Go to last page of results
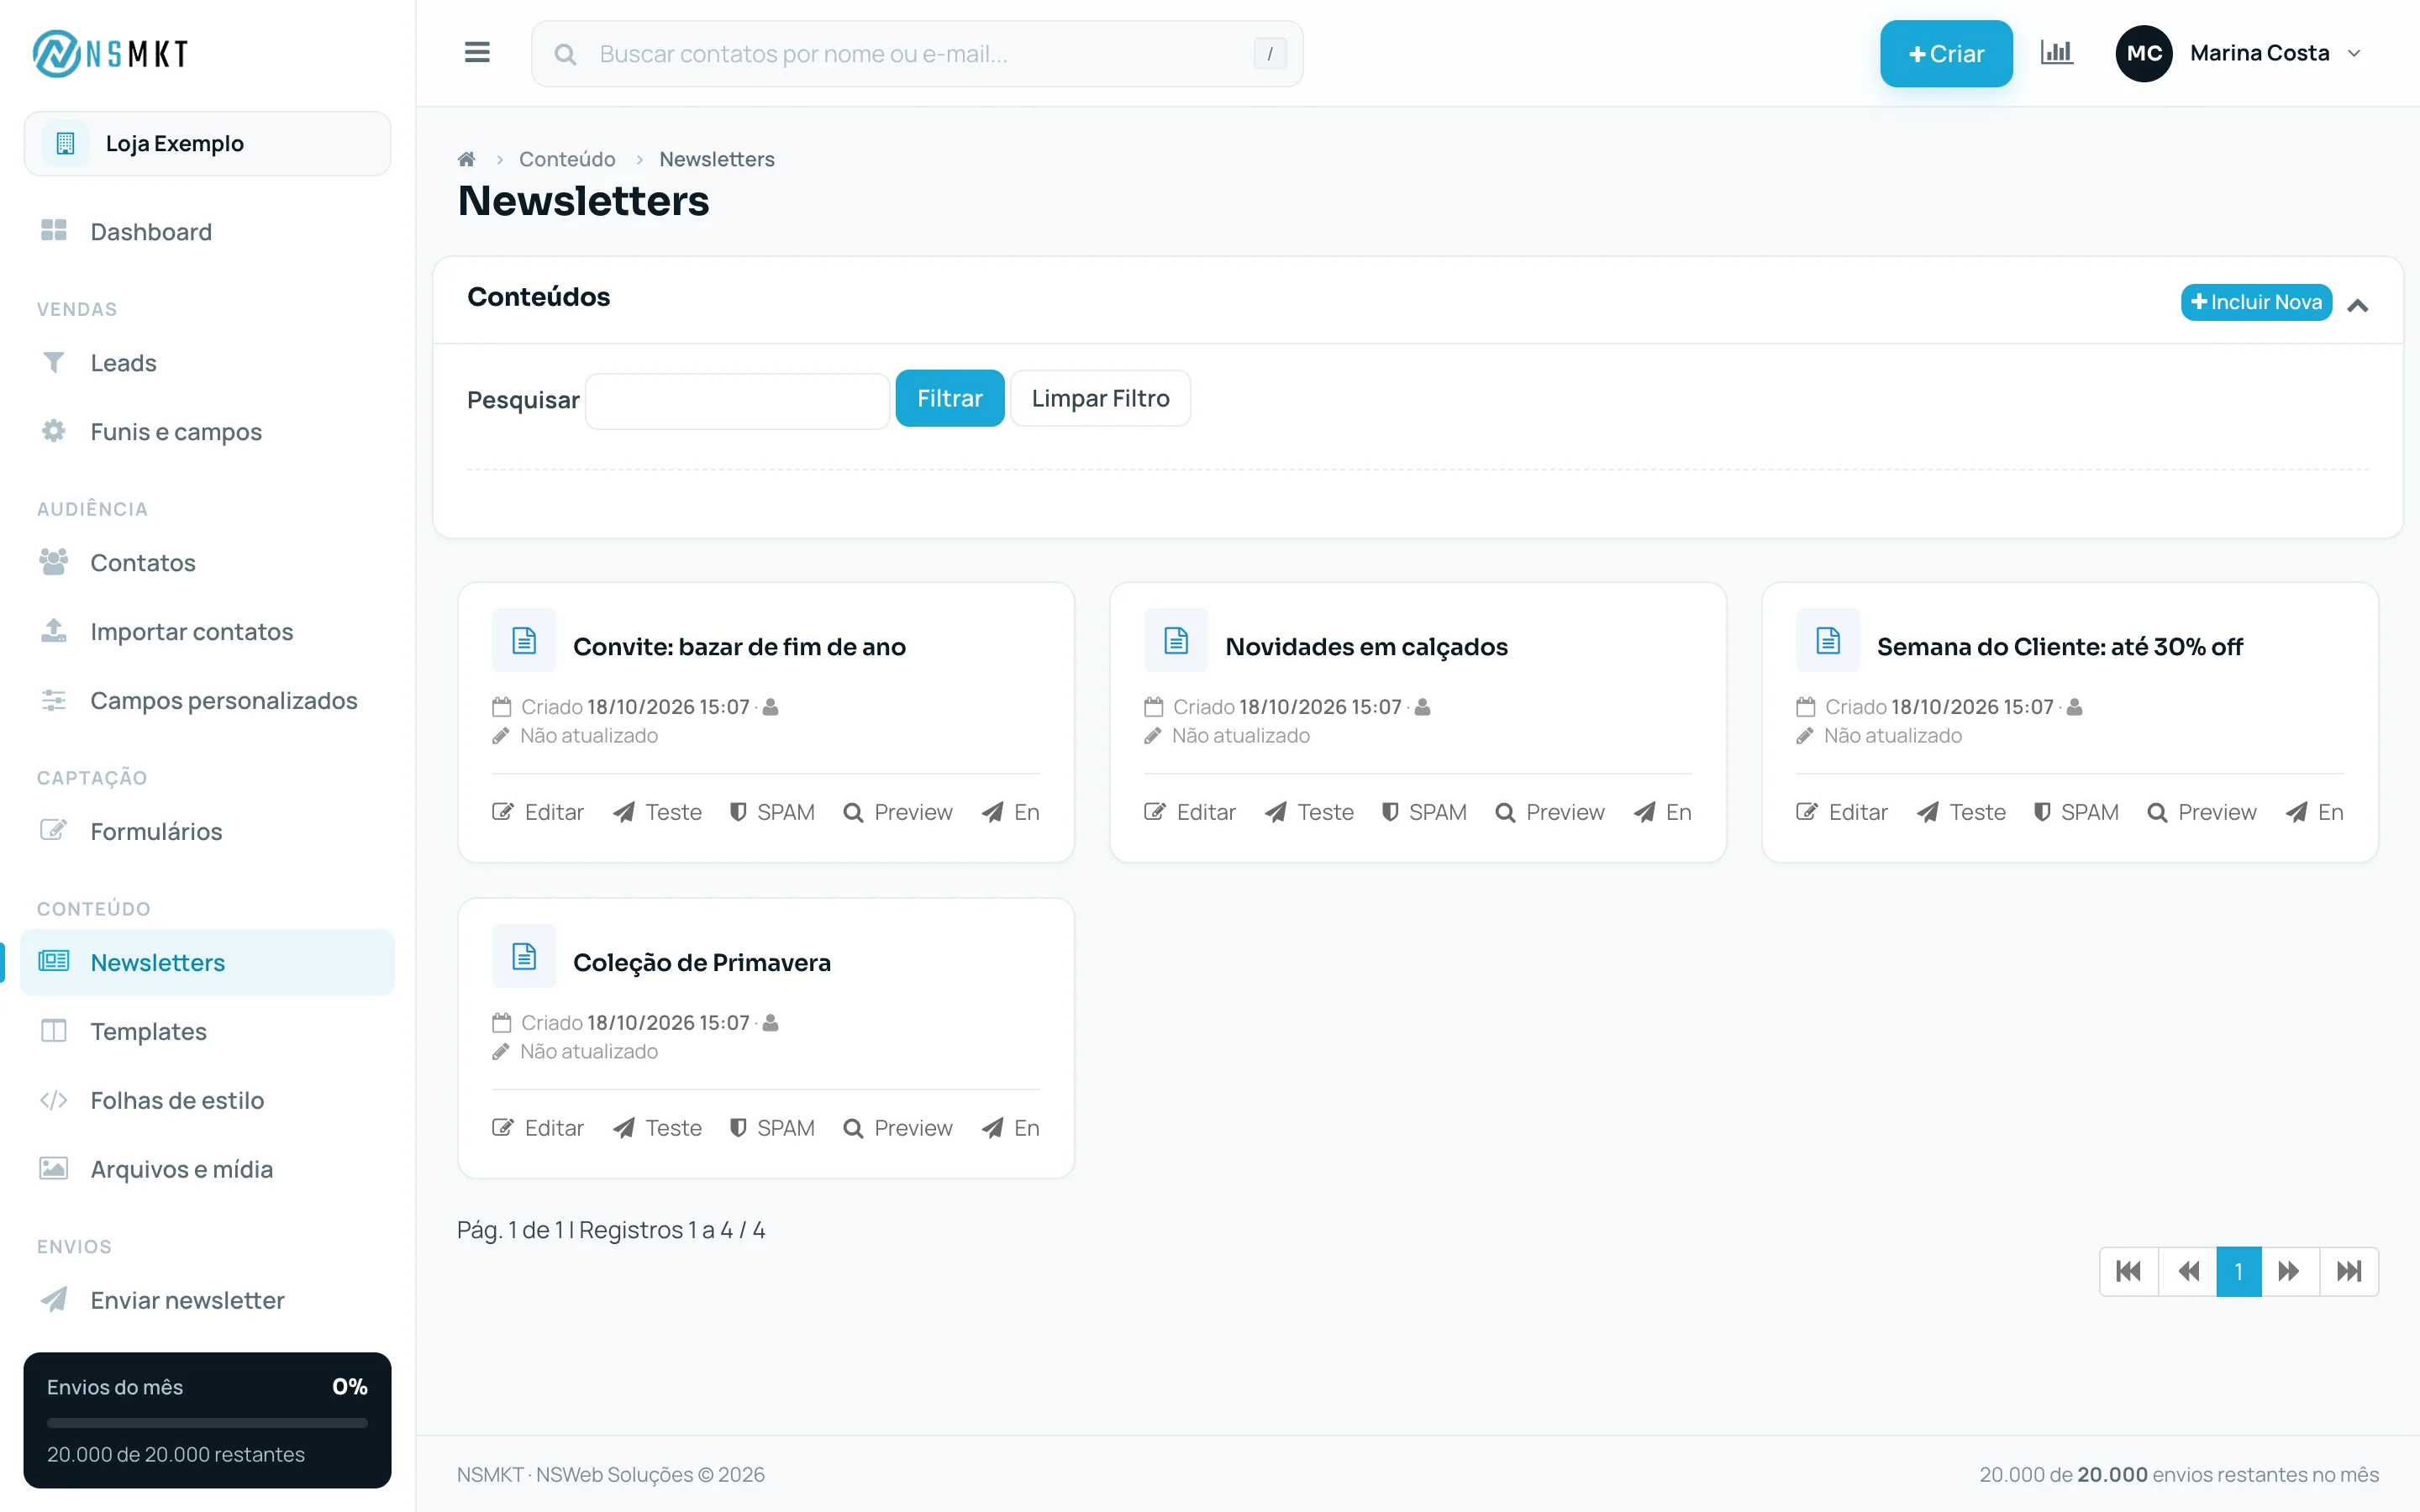2420x1512 pixels. [2349, 1271]
